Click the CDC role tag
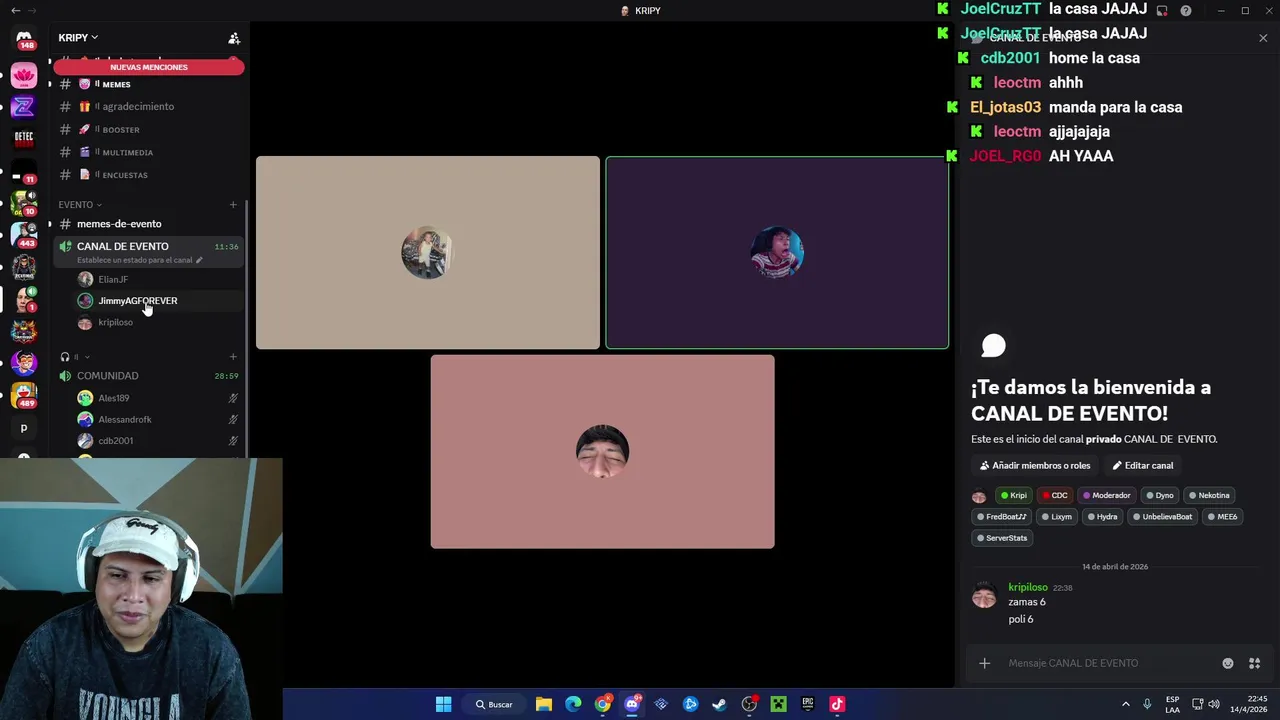 (1055, 495)
